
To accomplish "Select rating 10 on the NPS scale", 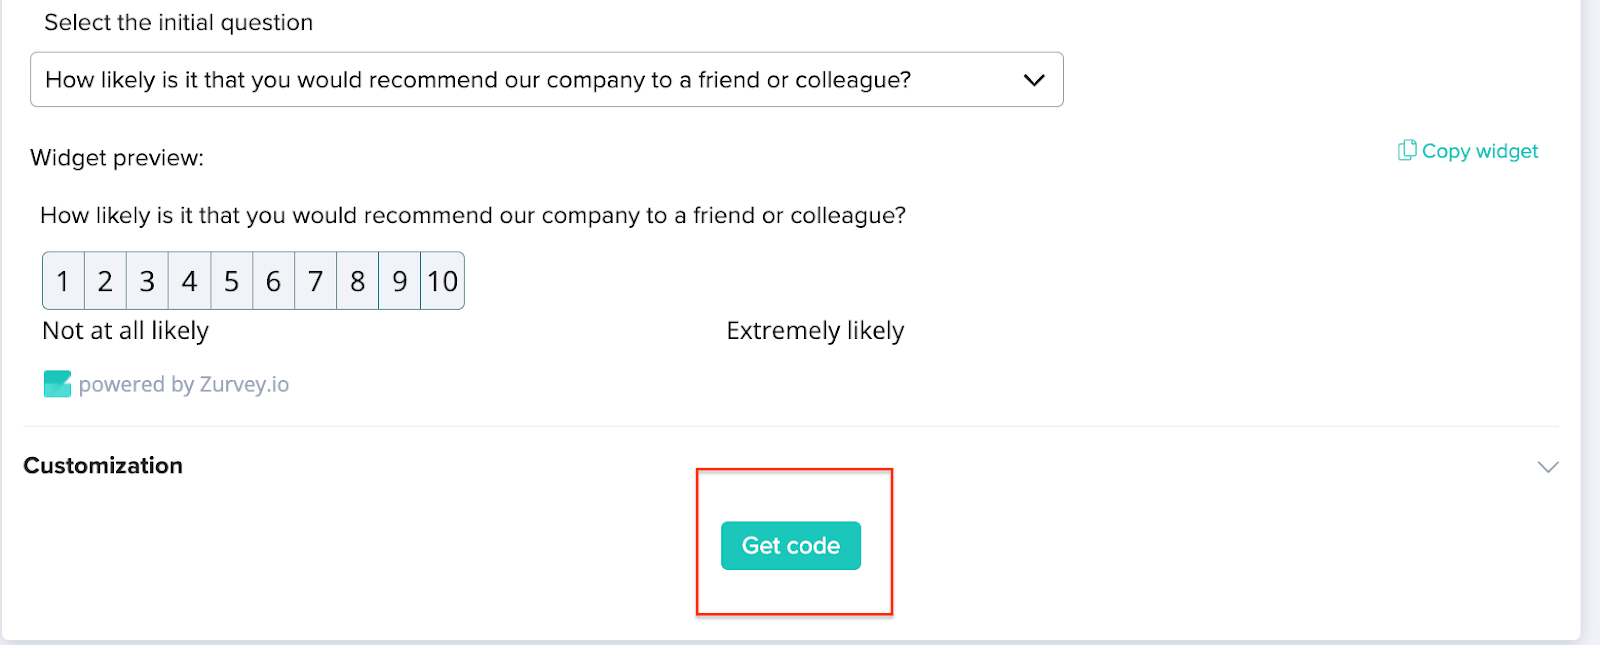I will click(x=442, y=281).
